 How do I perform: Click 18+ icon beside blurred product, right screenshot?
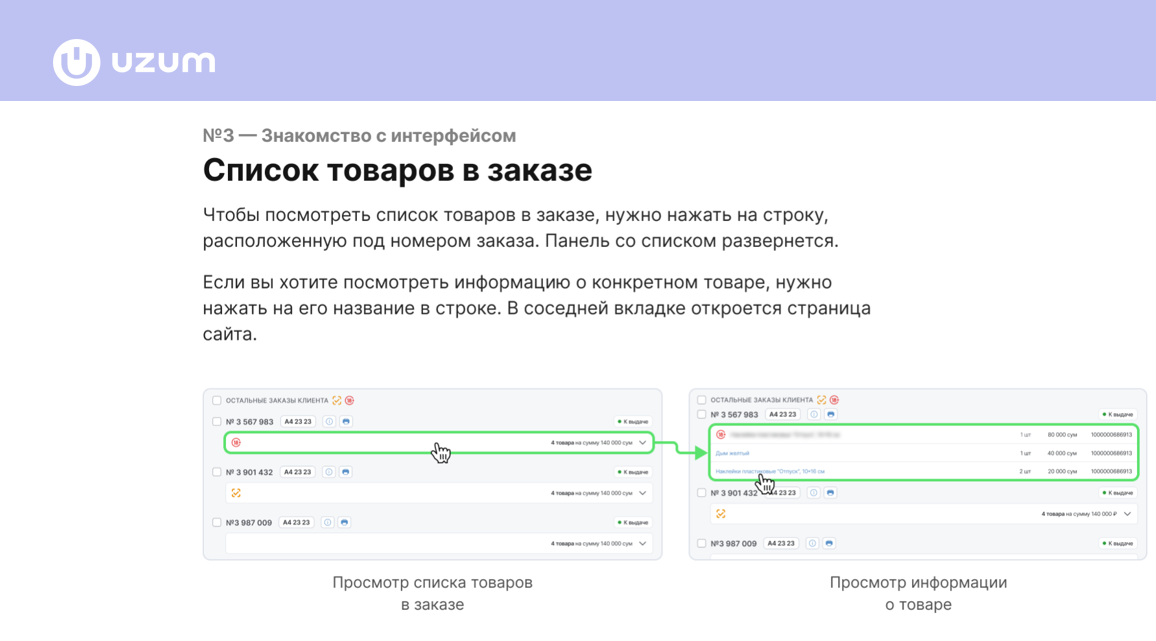coord(721,434)
